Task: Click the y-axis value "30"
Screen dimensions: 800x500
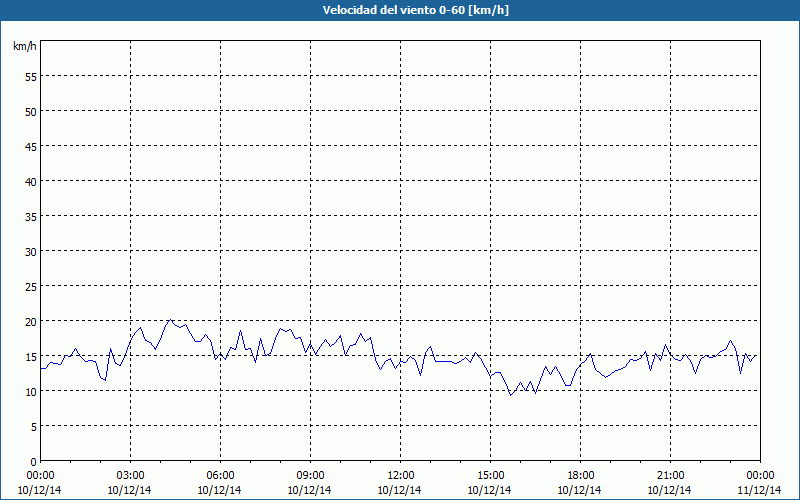Action: pos(31,252)
